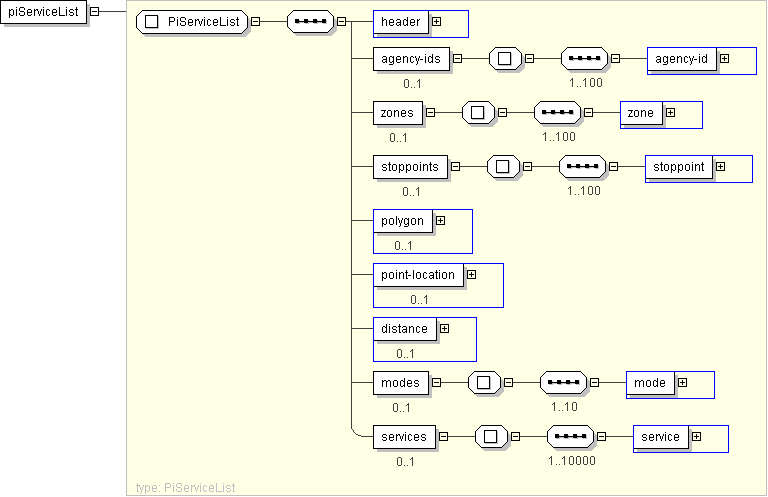768x497 pixels.
Task: Collapse the complex type node after modes
Action: [508, 382]
